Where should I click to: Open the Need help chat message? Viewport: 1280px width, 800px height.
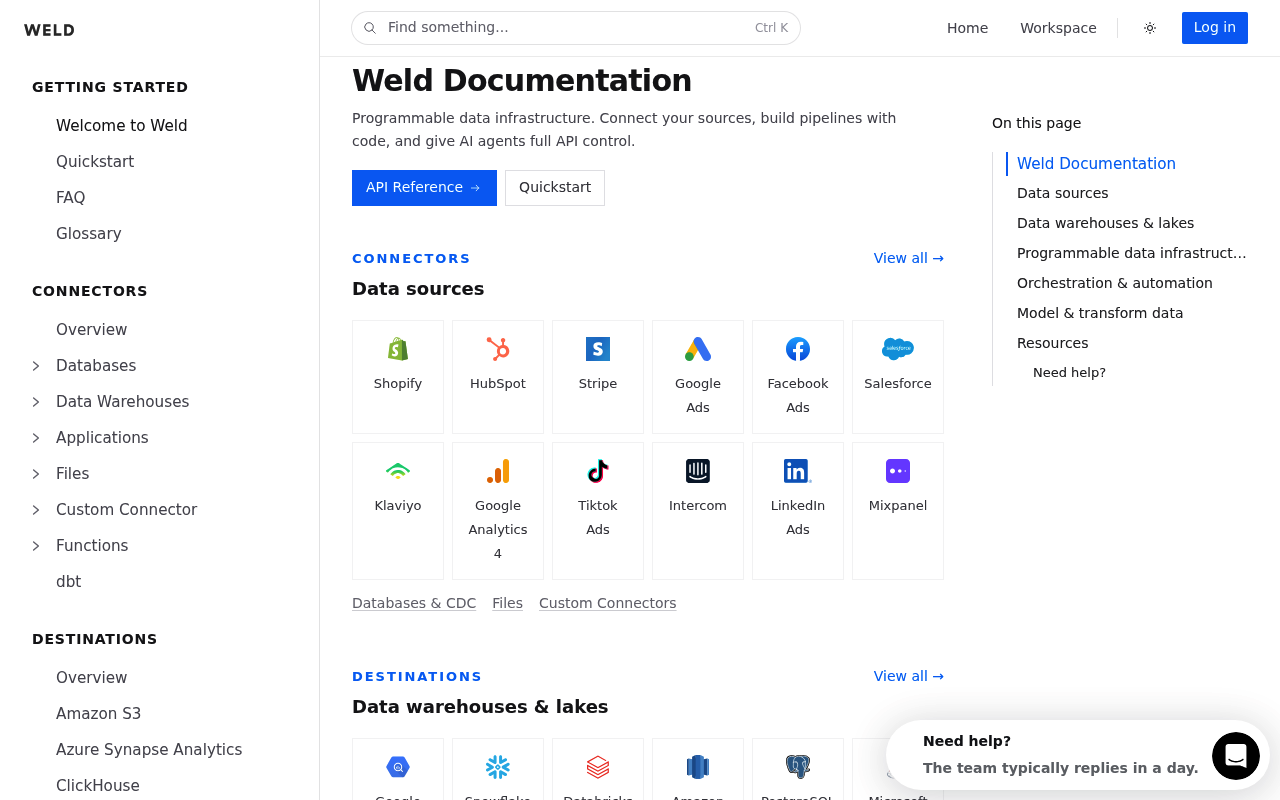[x=1060, y=755]
